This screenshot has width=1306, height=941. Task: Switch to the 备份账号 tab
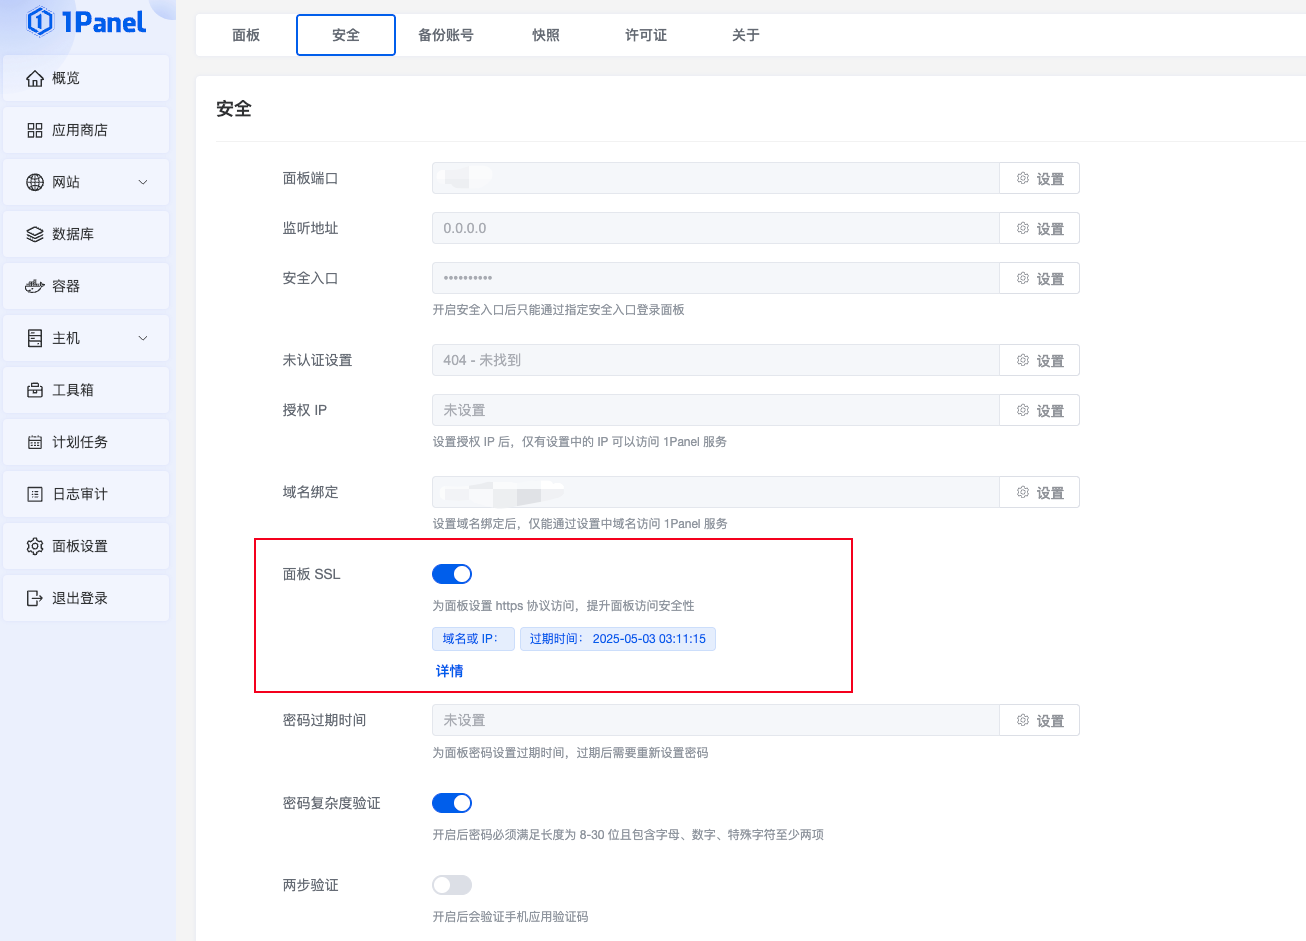coord(446,35)
